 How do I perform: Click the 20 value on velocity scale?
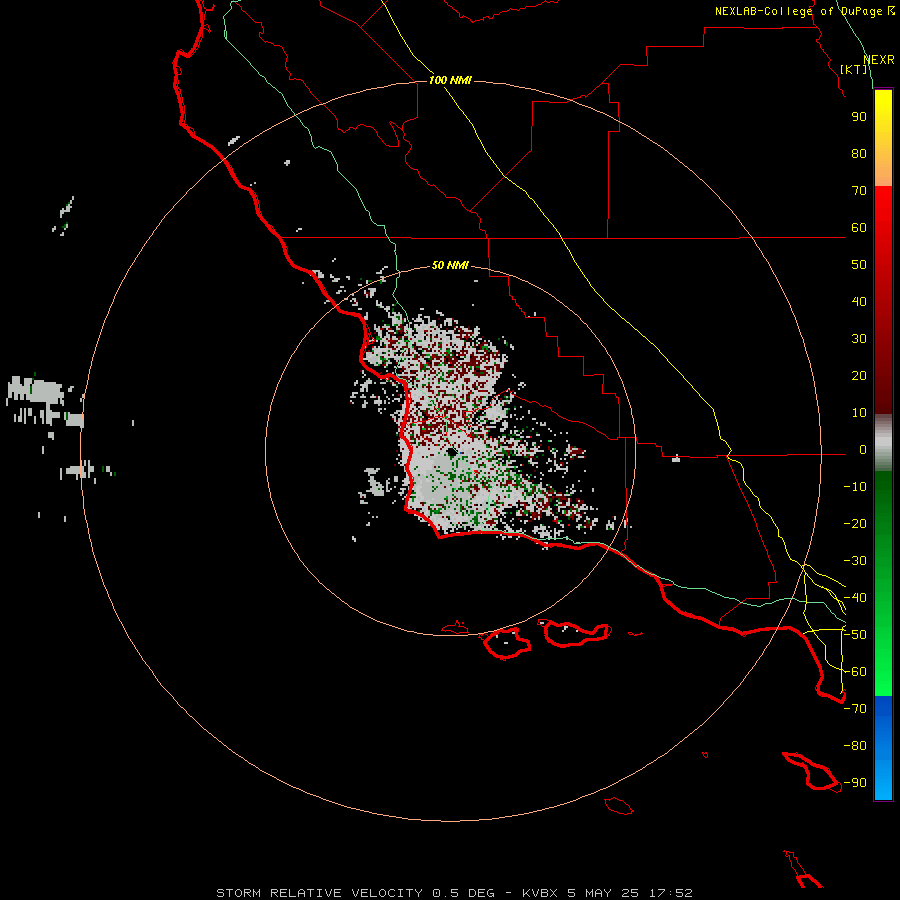859,376
